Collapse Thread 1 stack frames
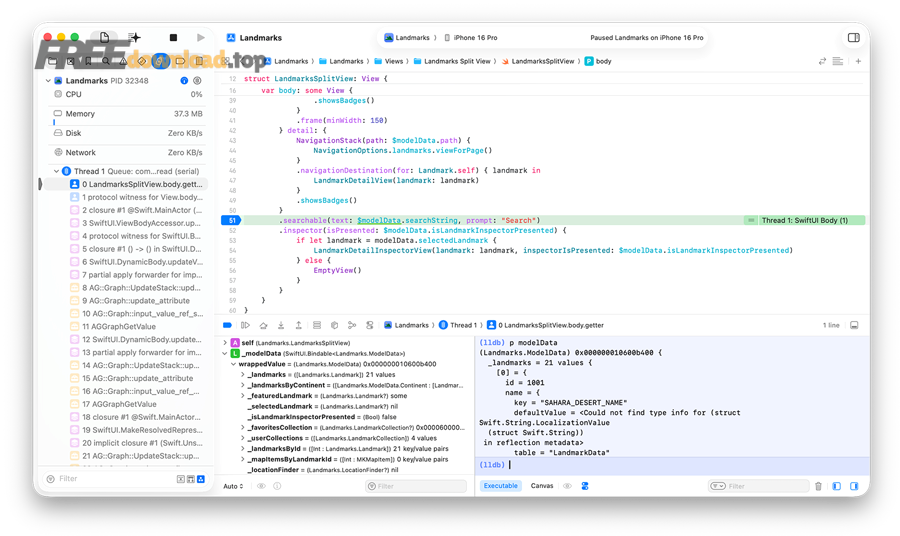Viewport: 900px width, 536px height. point(56,171)
